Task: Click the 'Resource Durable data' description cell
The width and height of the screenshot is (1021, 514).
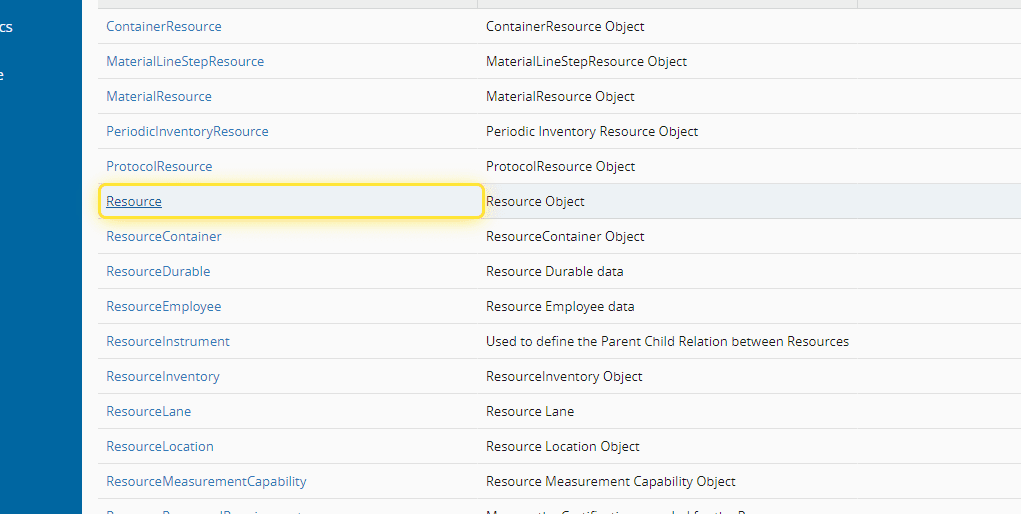Action: (x=554, y=271)
